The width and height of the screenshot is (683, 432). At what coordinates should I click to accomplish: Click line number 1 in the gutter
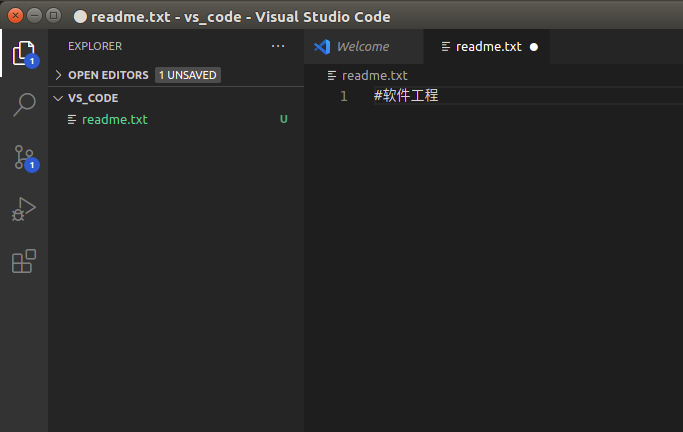[x=344, y=96]
